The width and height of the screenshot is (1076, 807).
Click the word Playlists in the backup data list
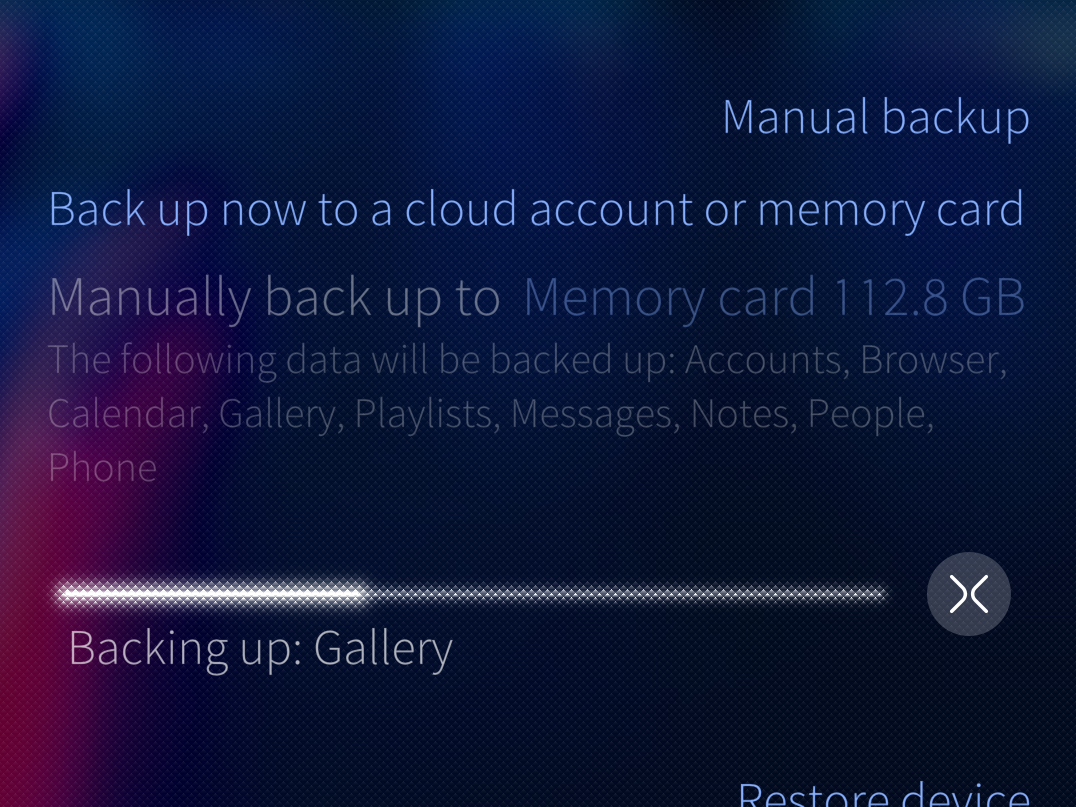point(428,414)
